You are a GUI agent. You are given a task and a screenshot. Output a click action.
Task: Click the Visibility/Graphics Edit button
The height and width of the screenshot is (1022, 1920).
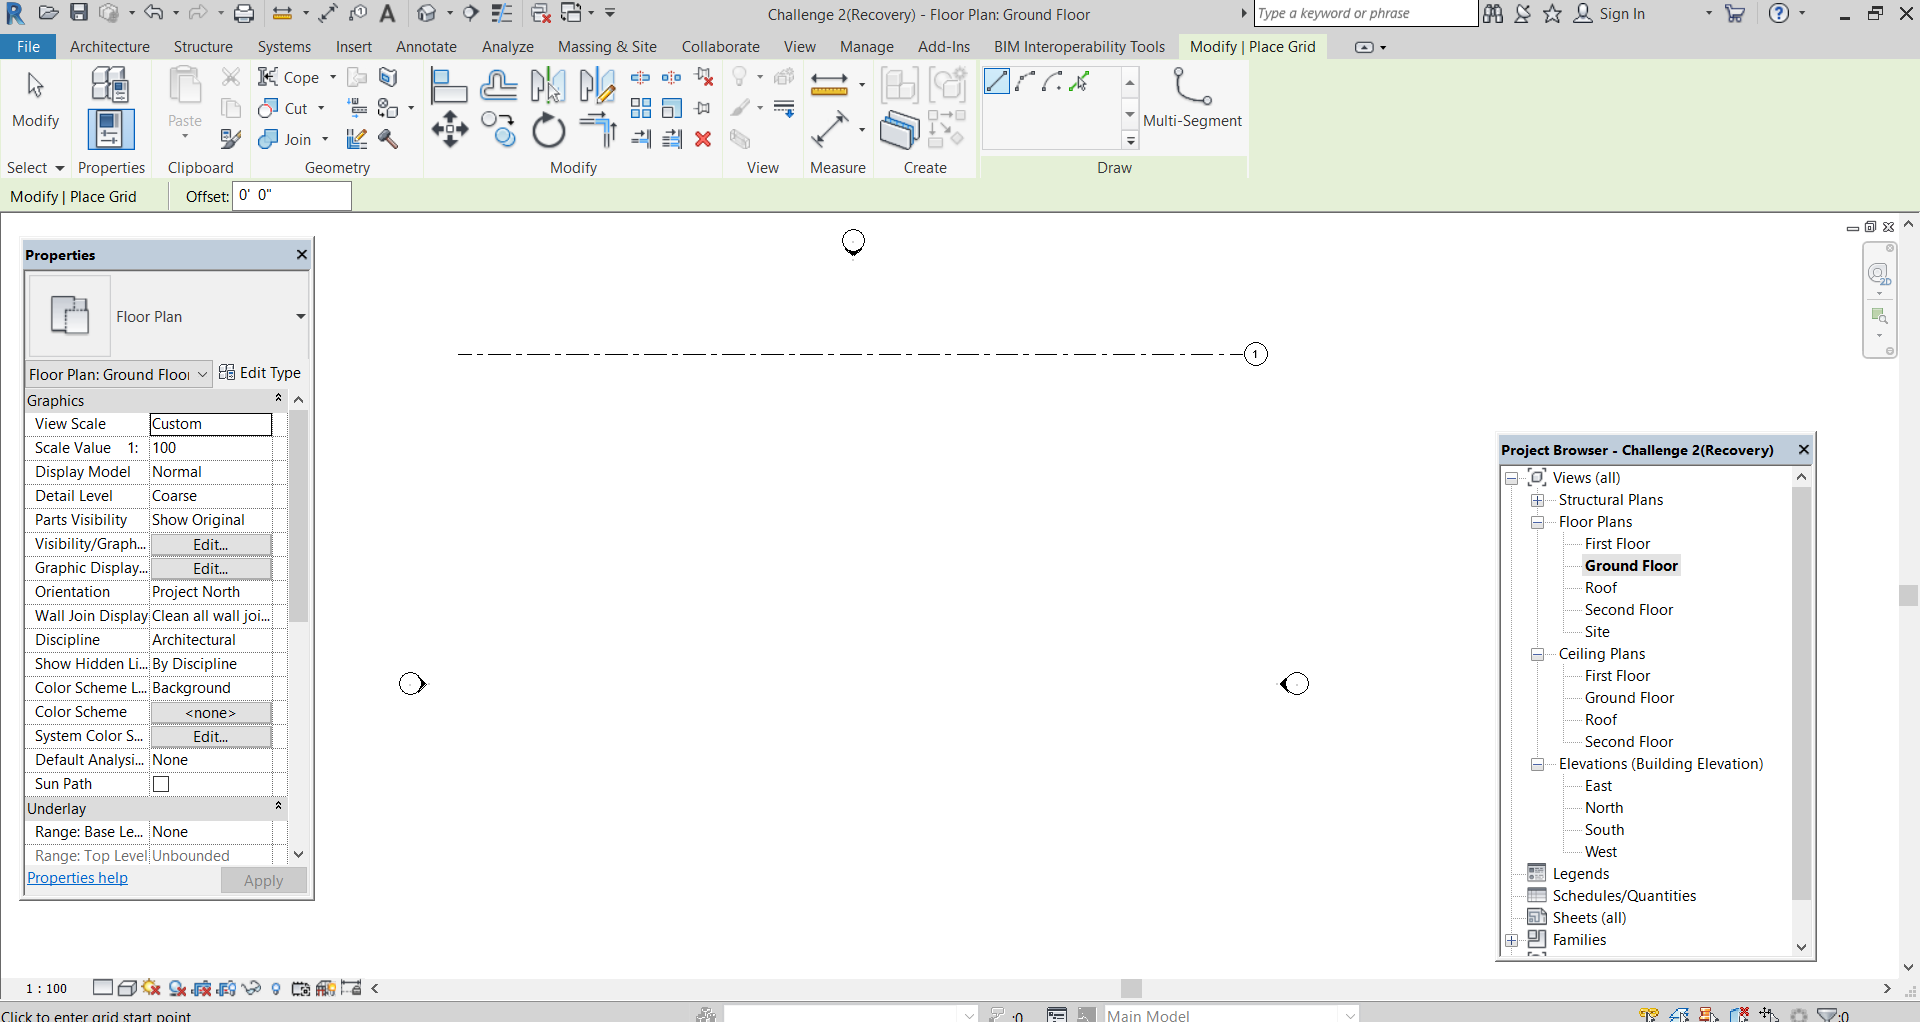click(210, 544)
